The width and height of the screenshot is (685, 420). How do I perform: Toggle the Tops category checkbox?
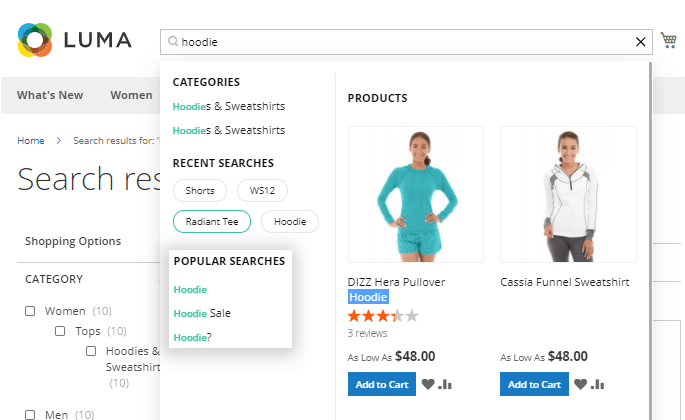click(x=61, y=331)
